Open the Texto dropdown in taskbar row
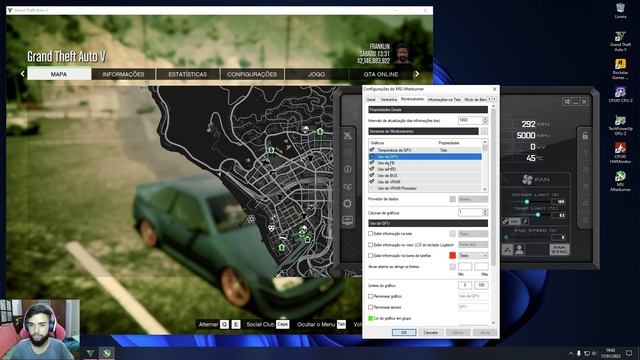Image resolution: width=640 pixels, height=360 pixels. coord(473,255)
